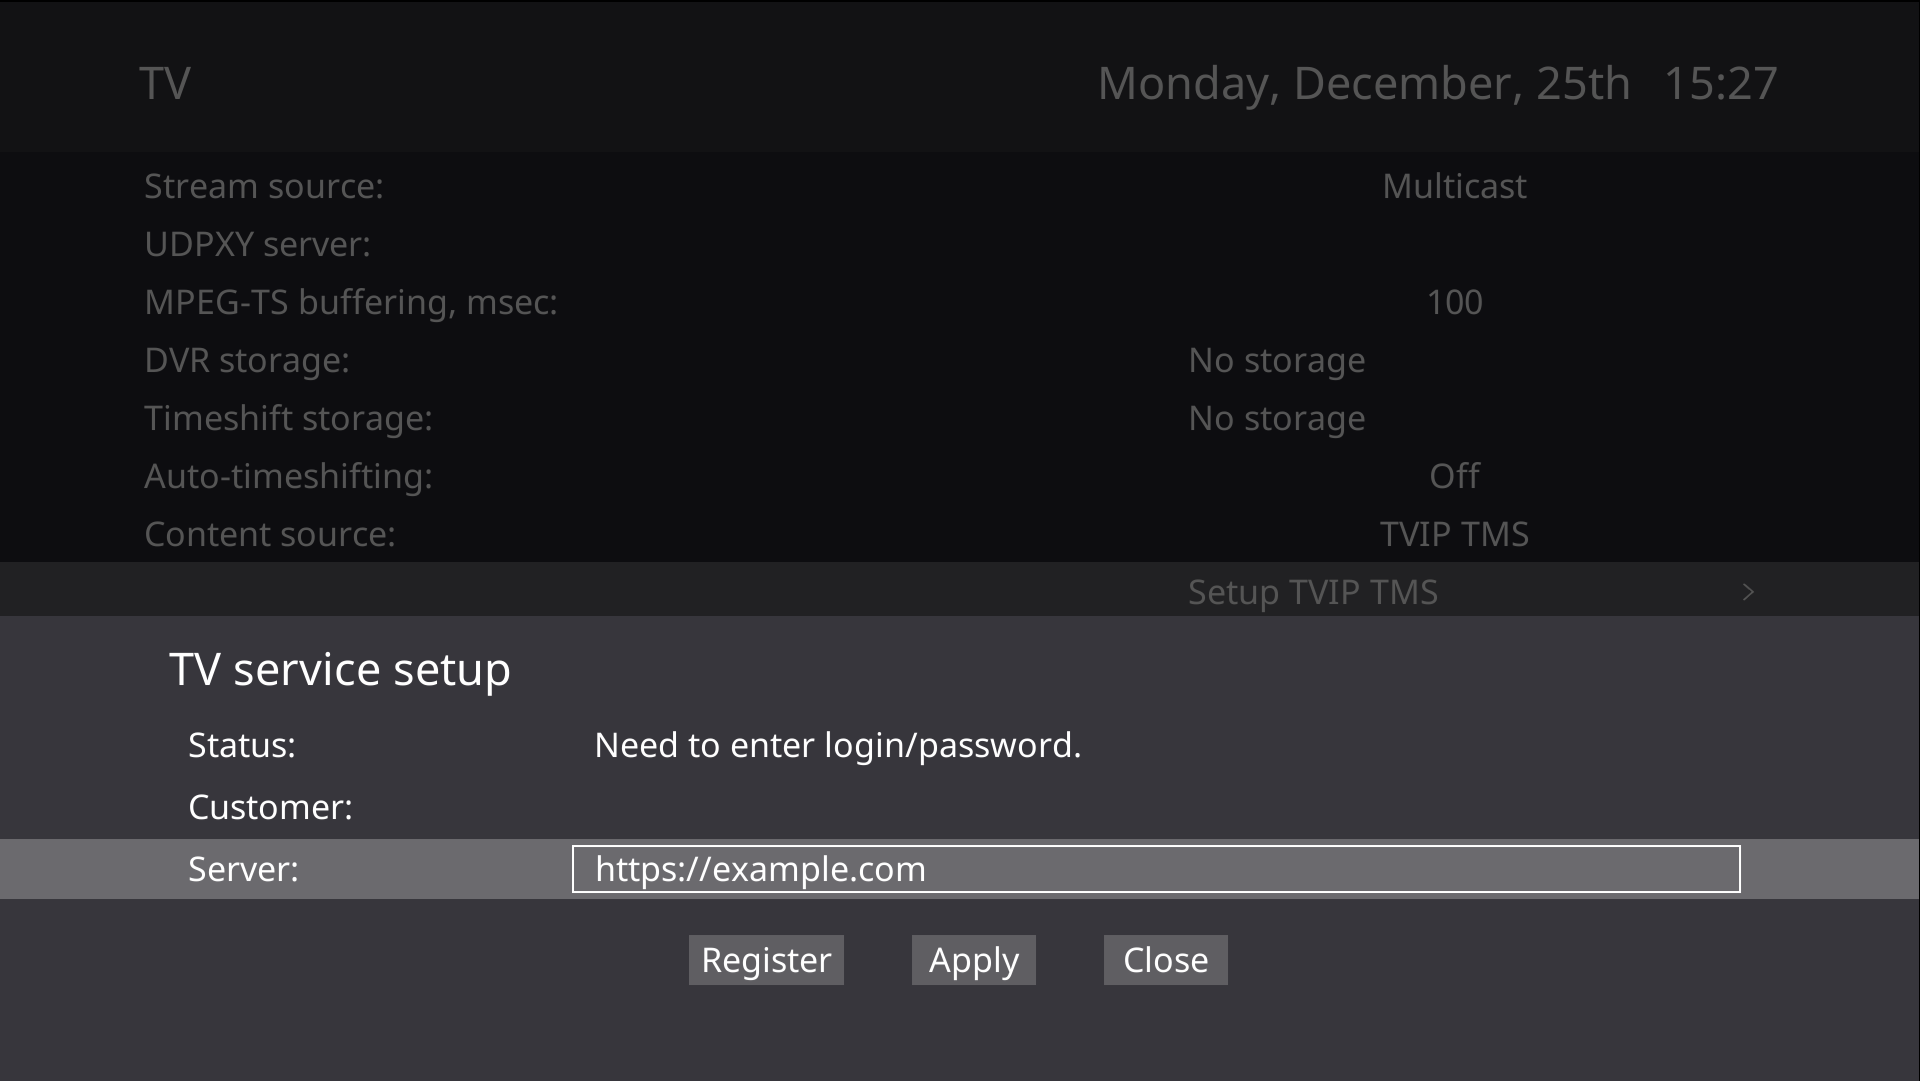Focus the Server URL input field
This screenshot has width=1920, height=1081.
[1155, 869]
